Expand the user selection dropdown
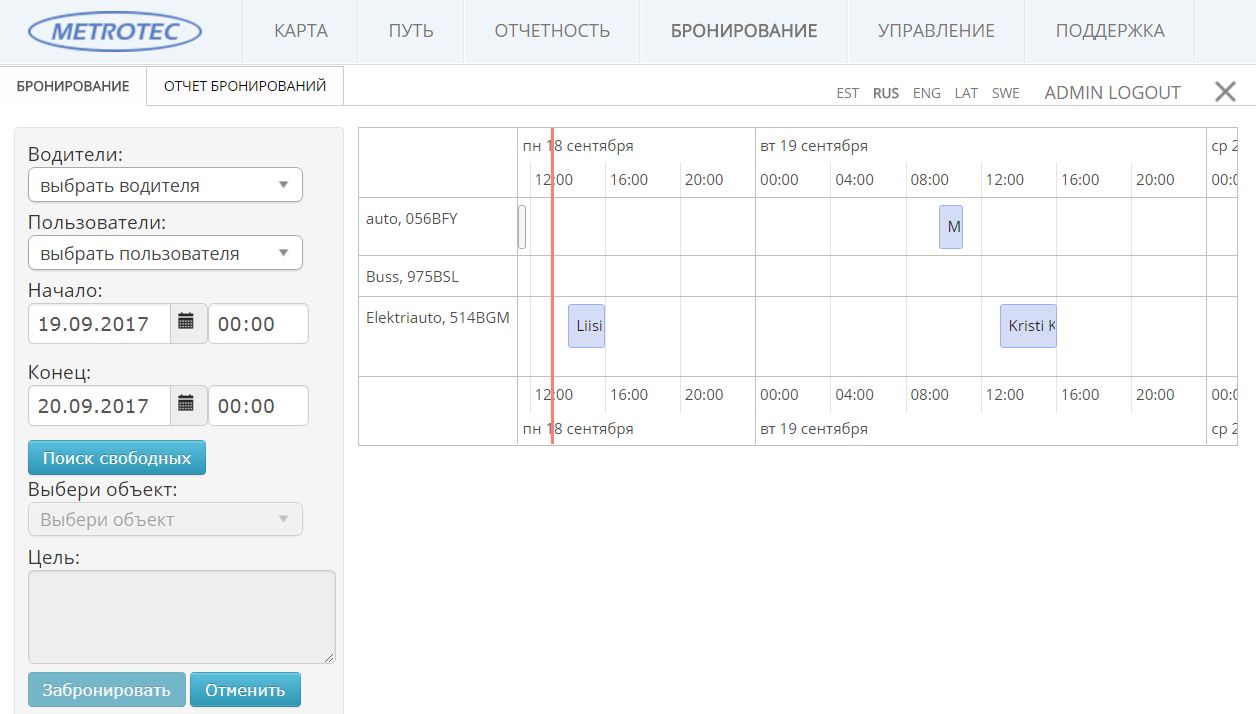Image resolution: width=1256 pixels, height=714 pixels. pos(165,253)
